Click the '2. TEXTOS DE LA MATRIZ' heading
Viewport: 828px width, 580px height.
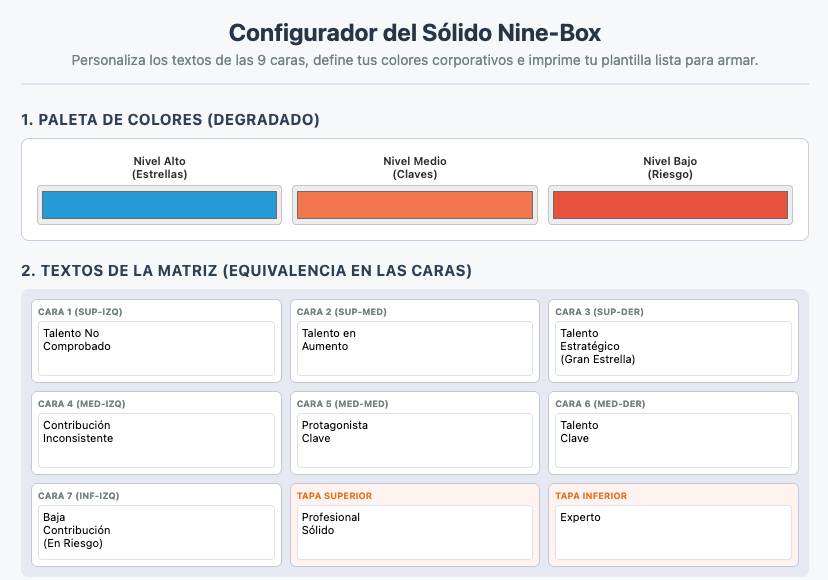(246, 270)
